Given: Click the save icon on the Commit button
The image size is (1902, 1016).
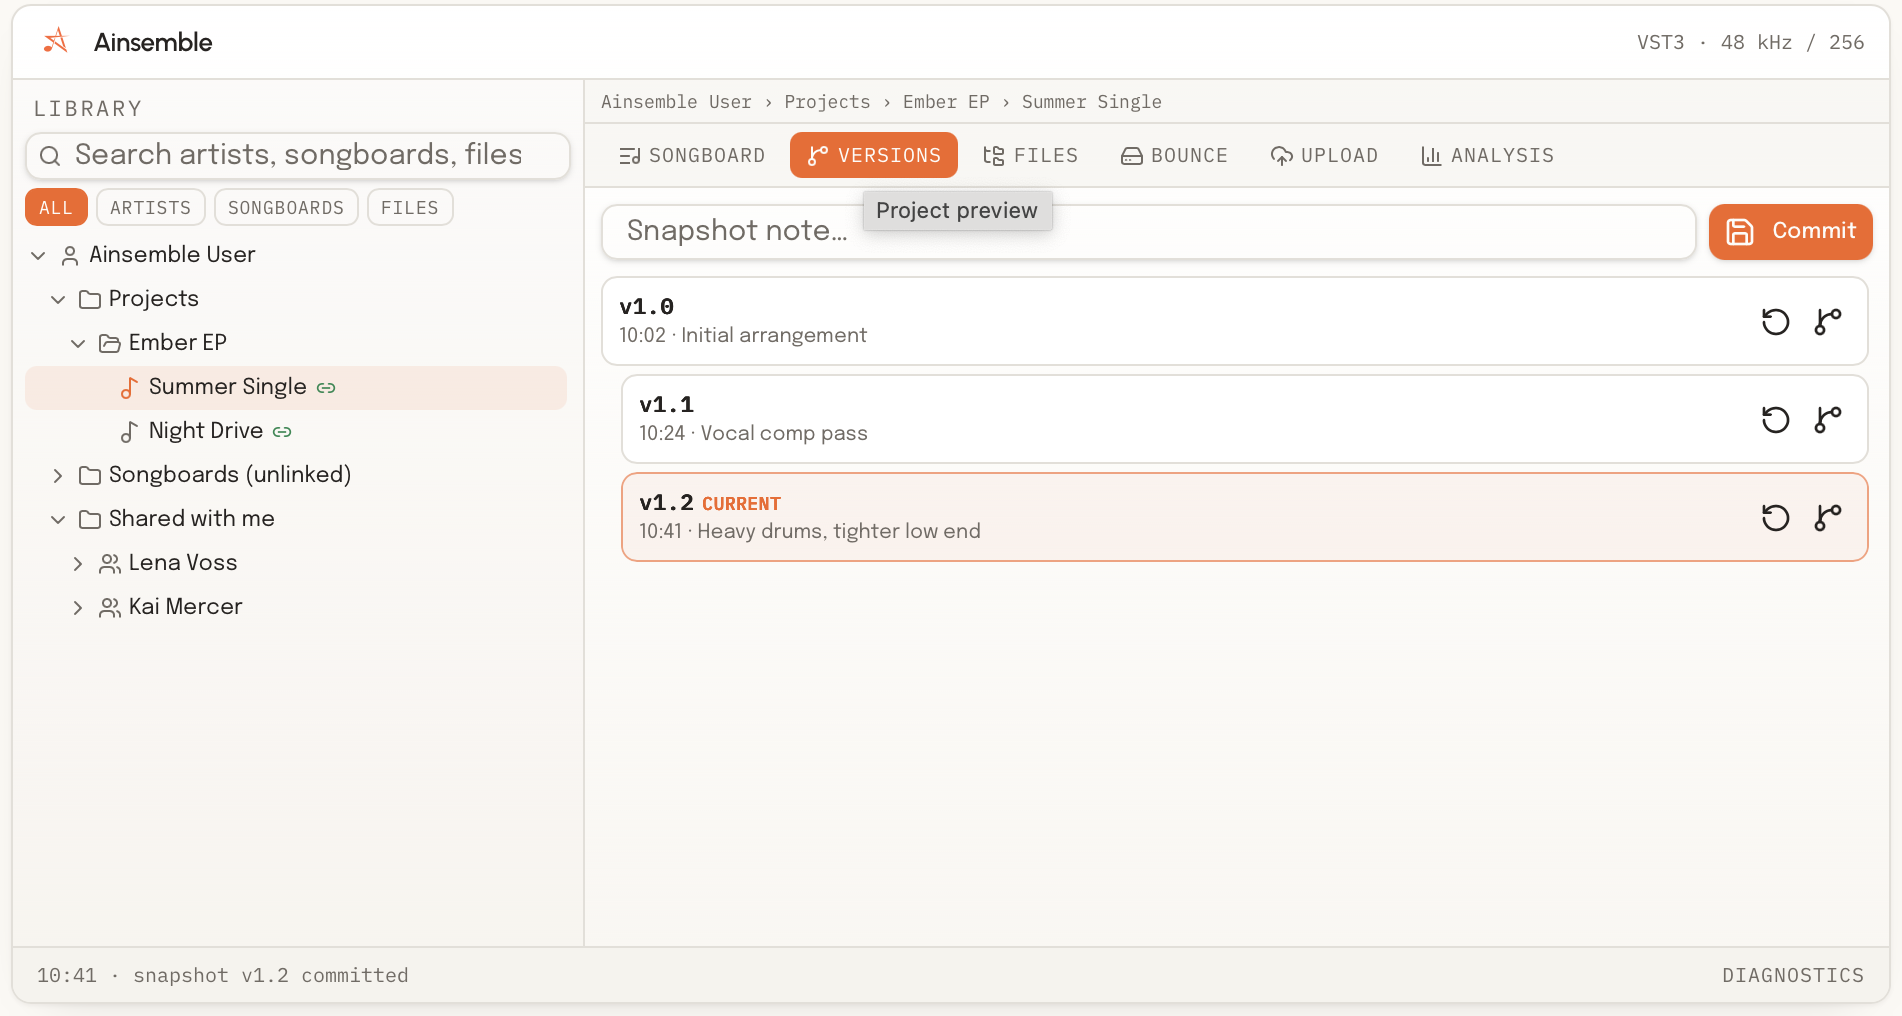Looking at the screenshot, I should (1740, 232).
